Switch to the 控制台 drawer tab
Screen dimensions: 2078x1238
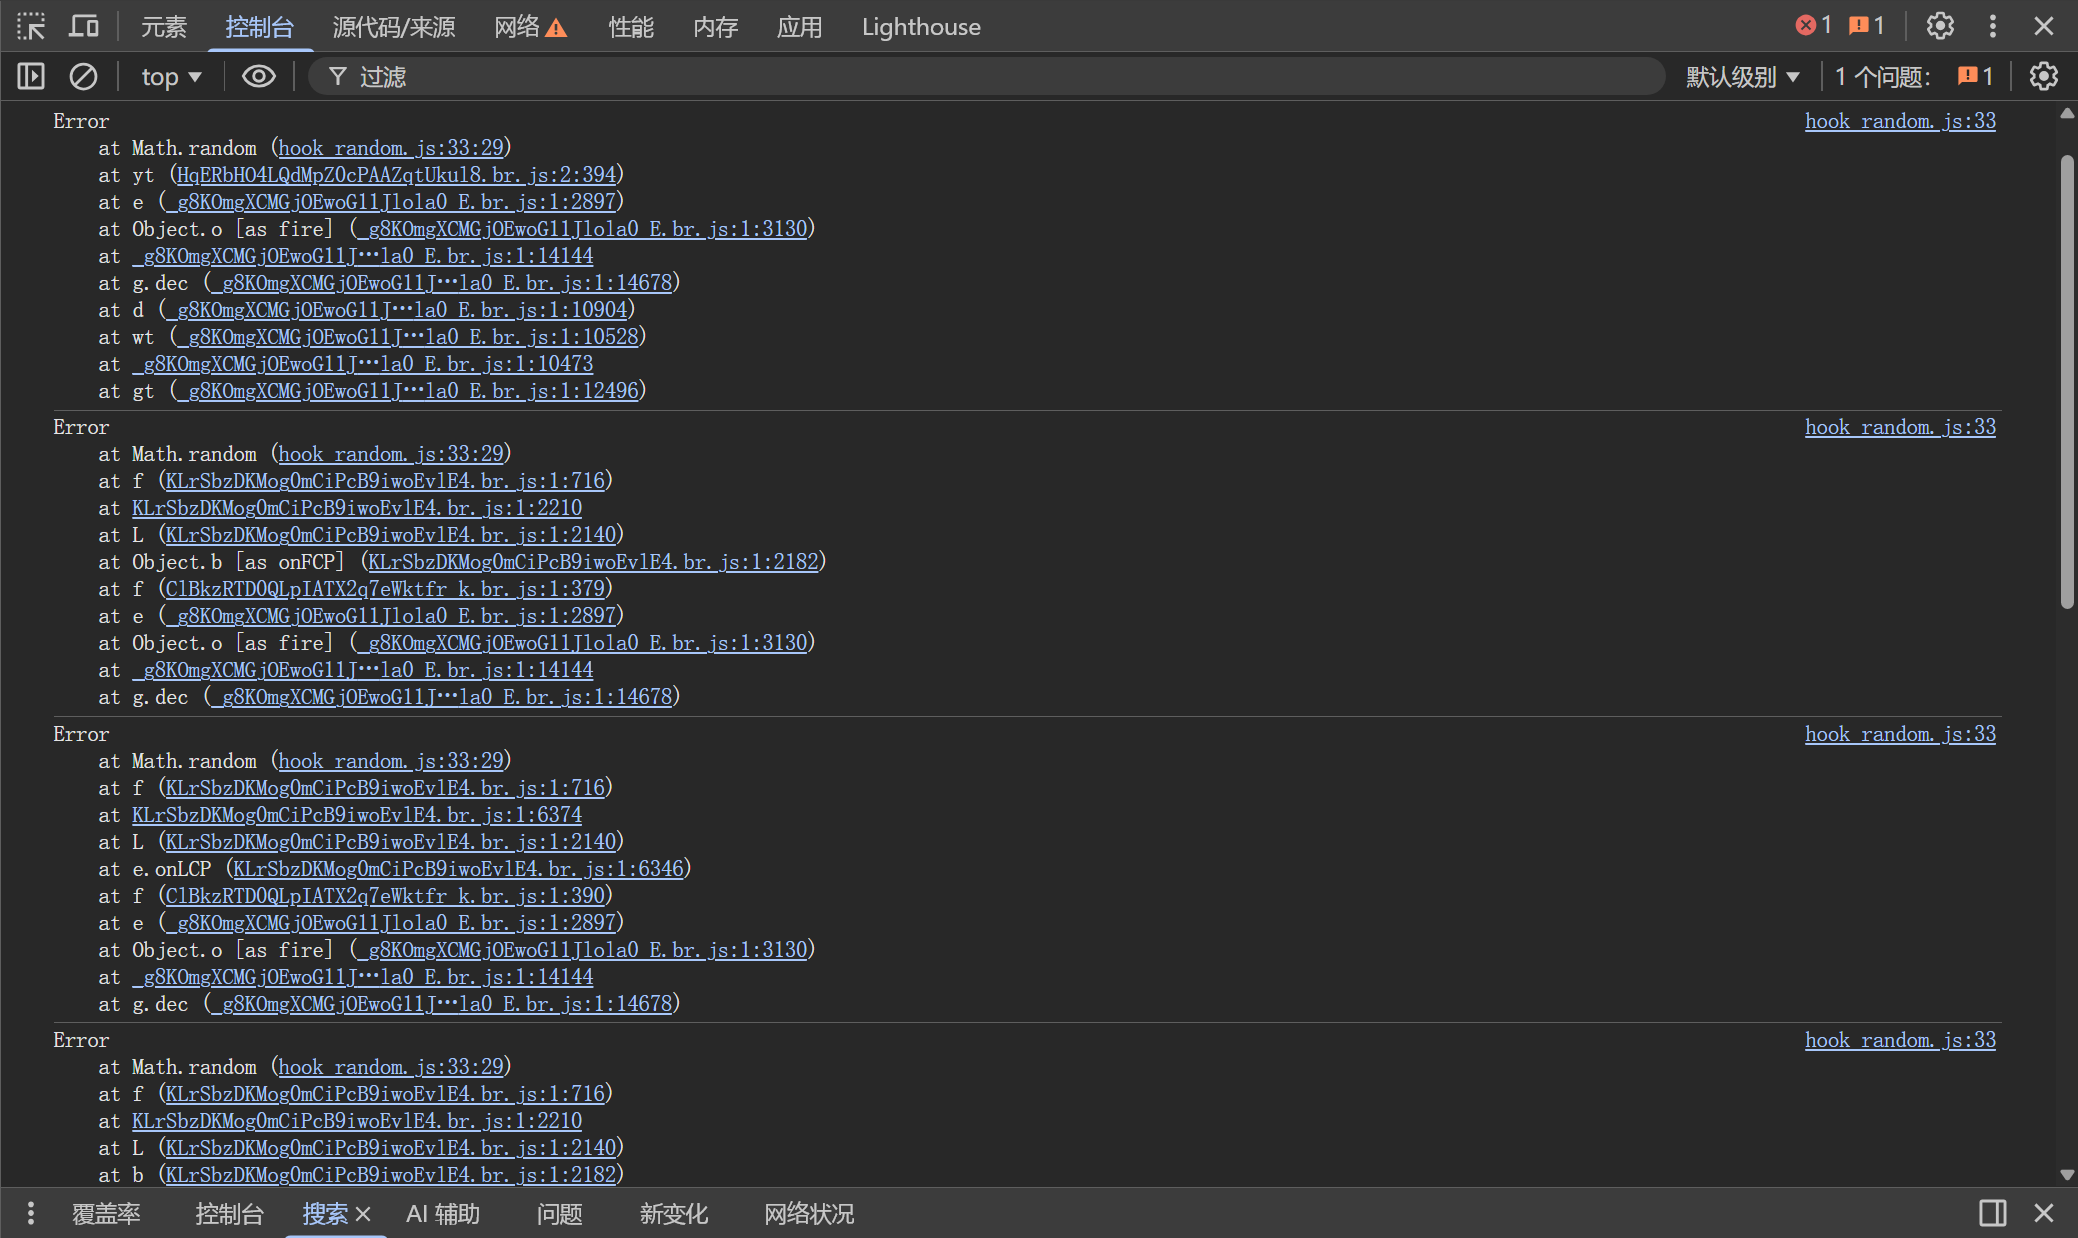click(229, 1214)
